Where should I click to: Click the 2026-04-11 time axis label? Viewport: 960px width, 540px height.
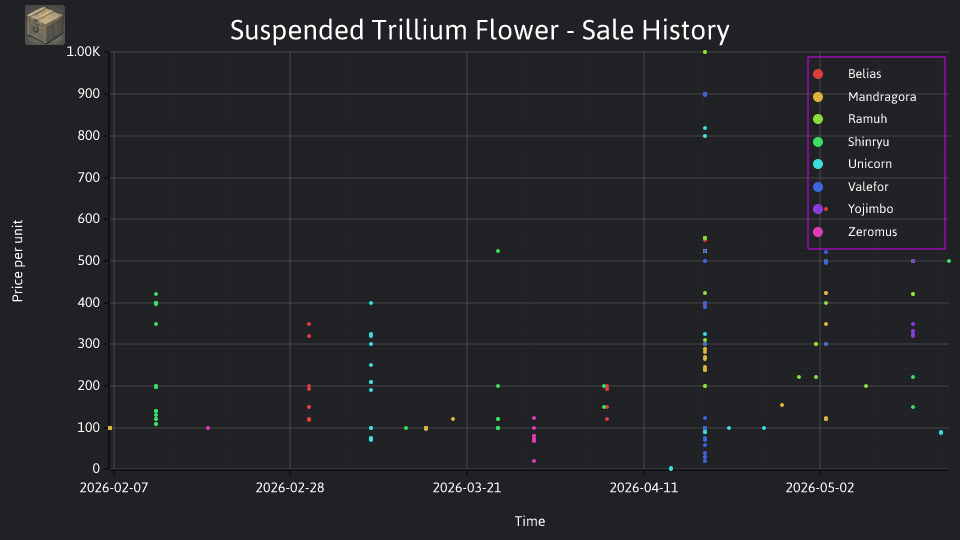point(643,488)
